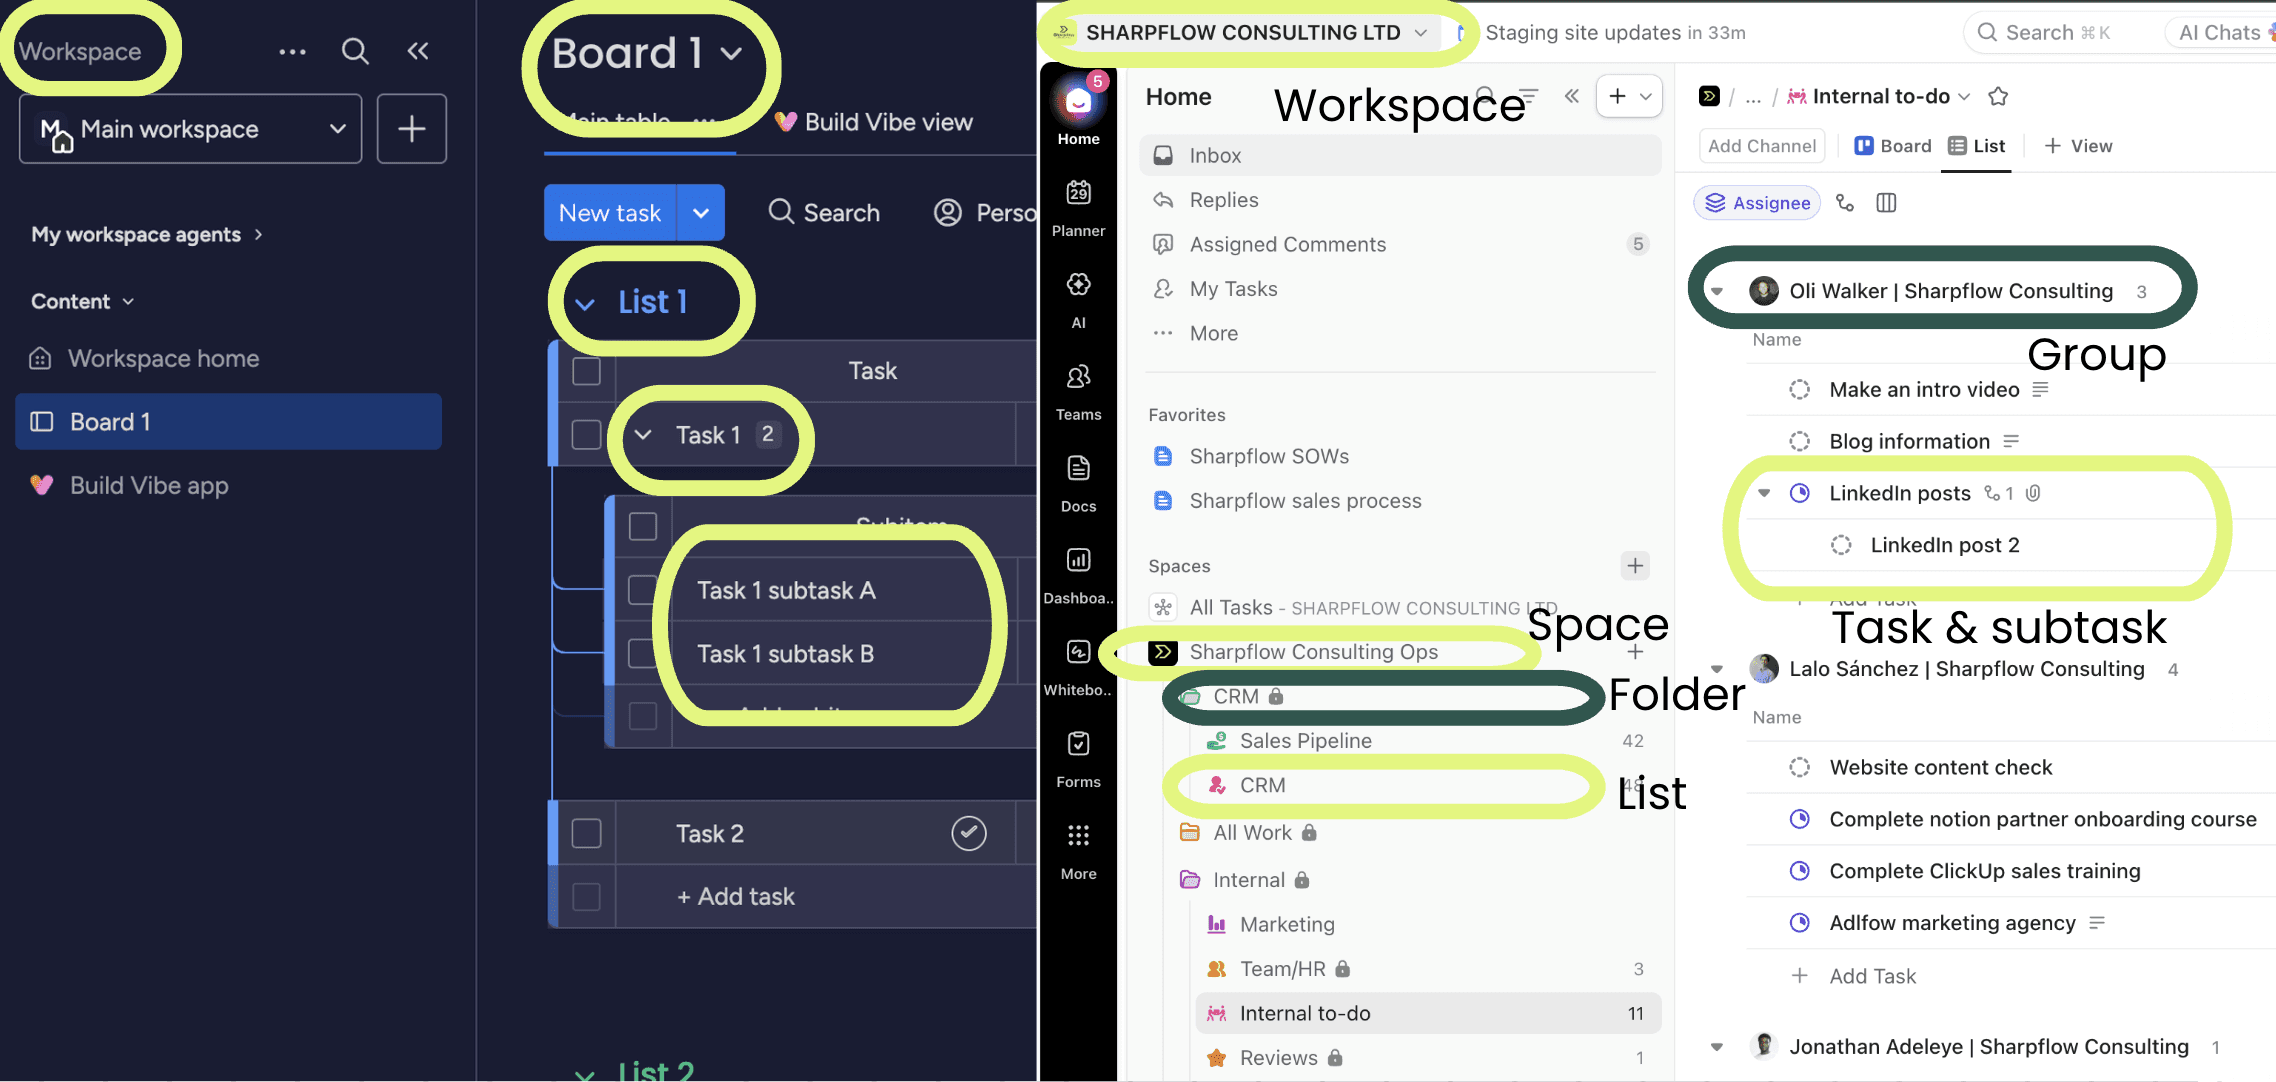Click the plus button beside Main workspace
2276x1082 pixels.
pos(411,129)
